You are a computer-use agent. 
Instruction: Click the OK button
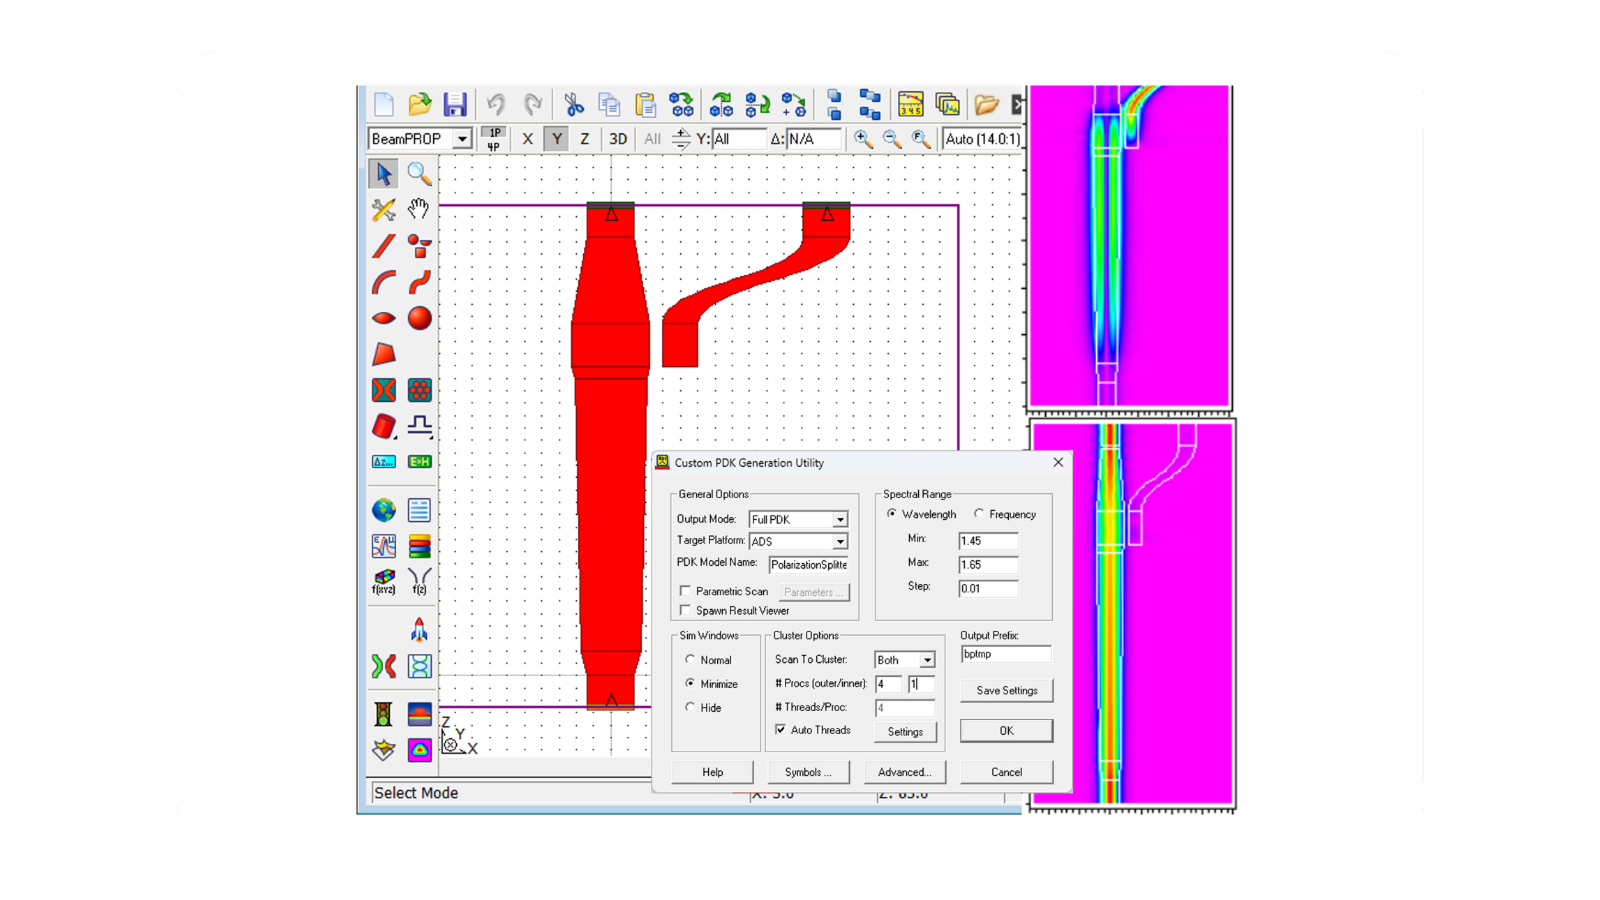(1006, 731)
